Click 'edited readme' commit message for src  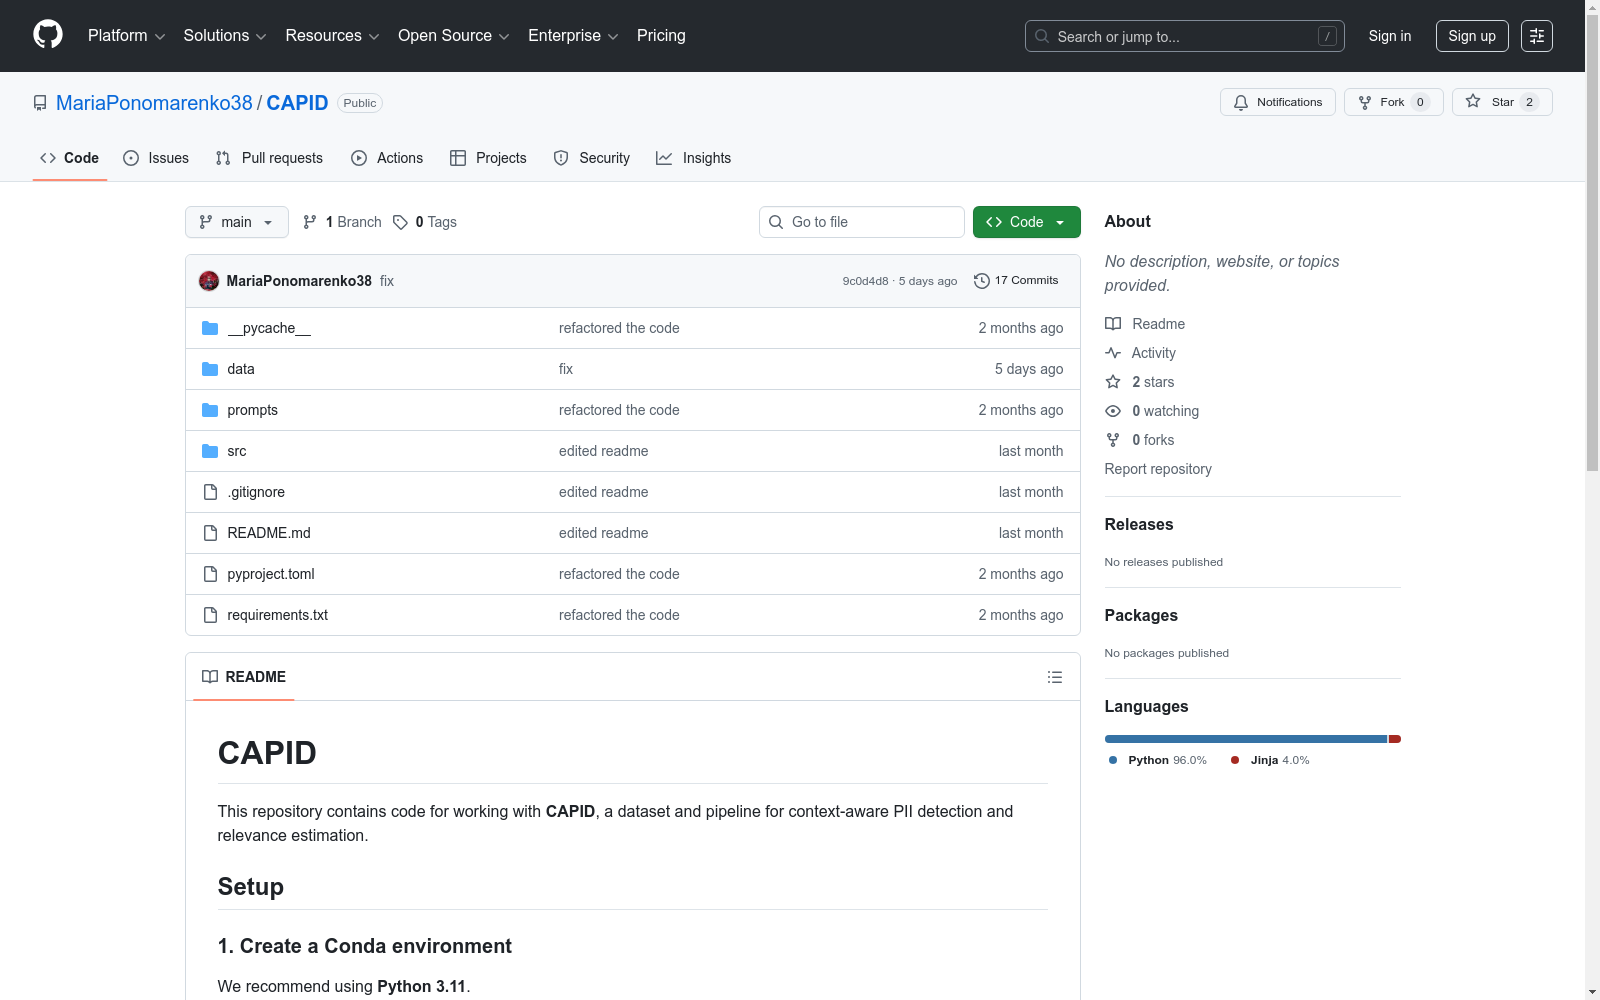603,451
